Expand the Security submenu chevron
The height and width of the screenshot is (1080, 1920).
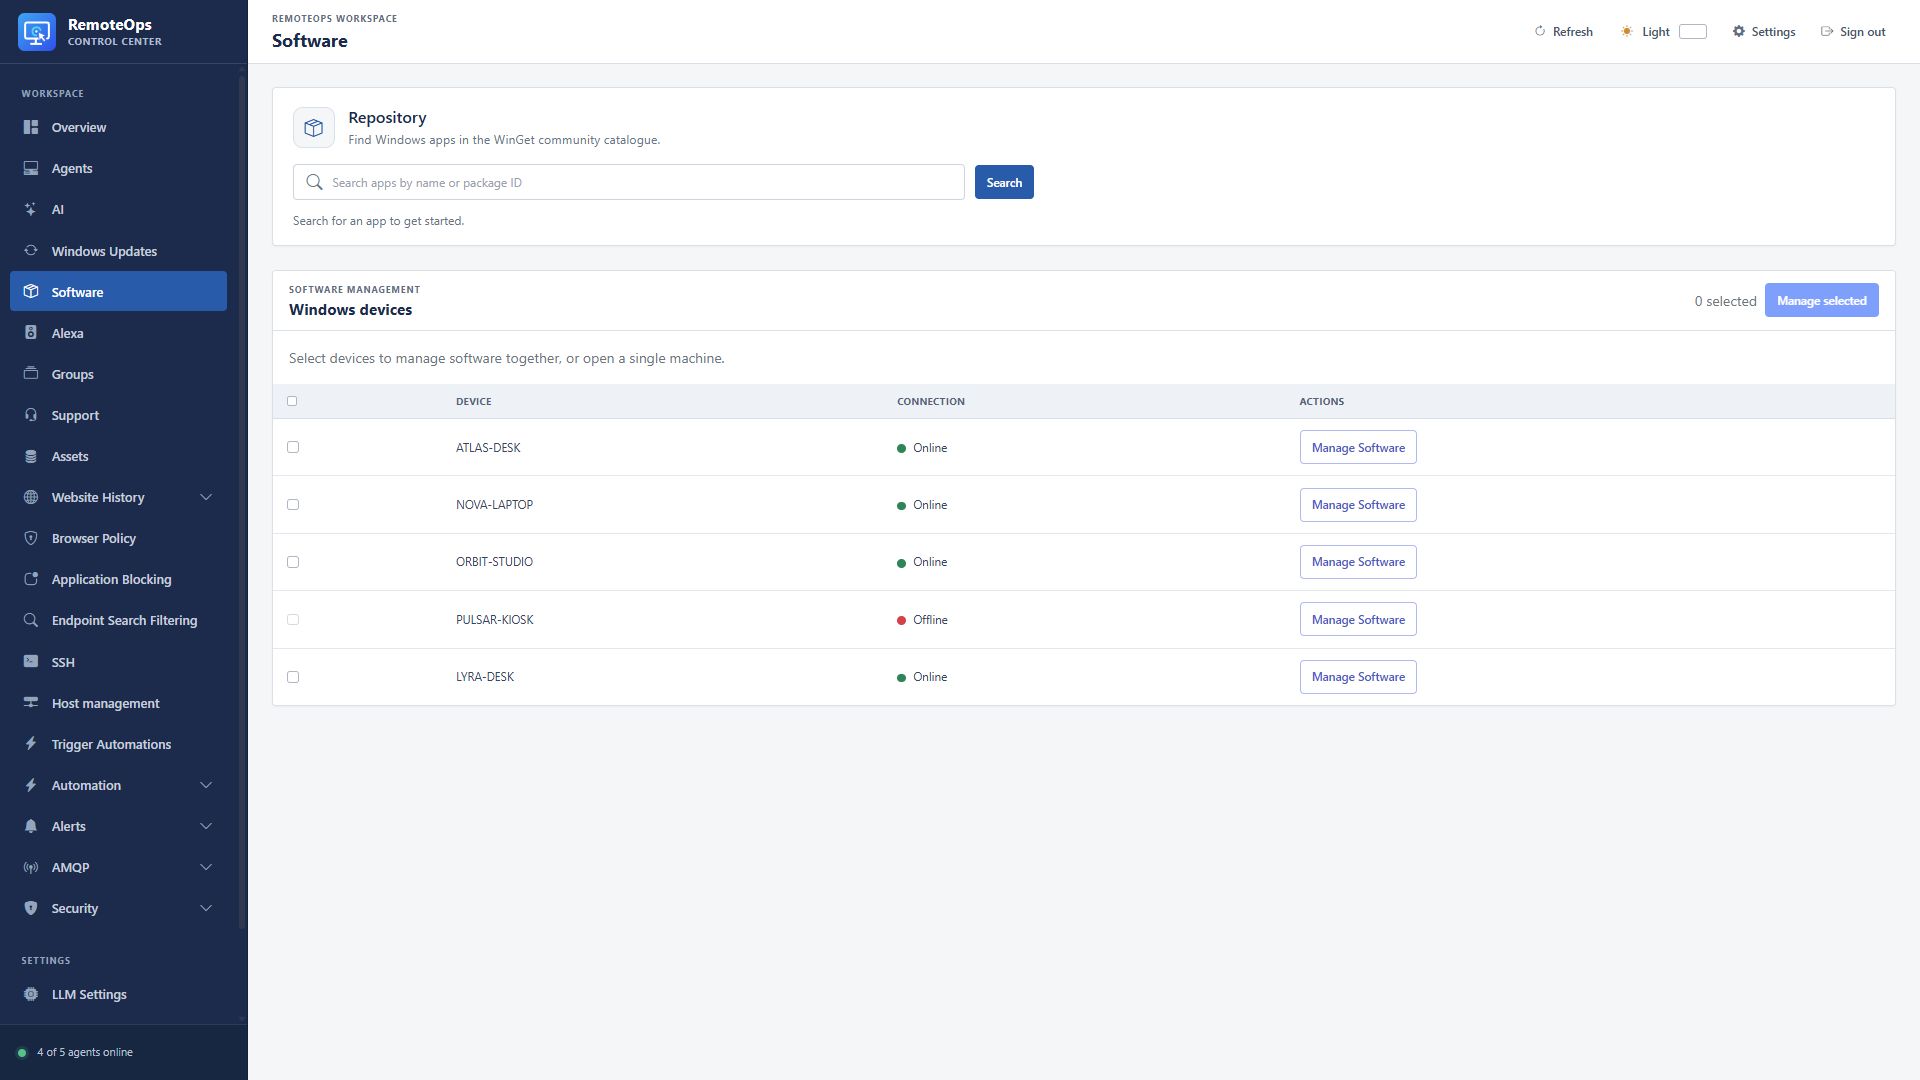(206, 908)
